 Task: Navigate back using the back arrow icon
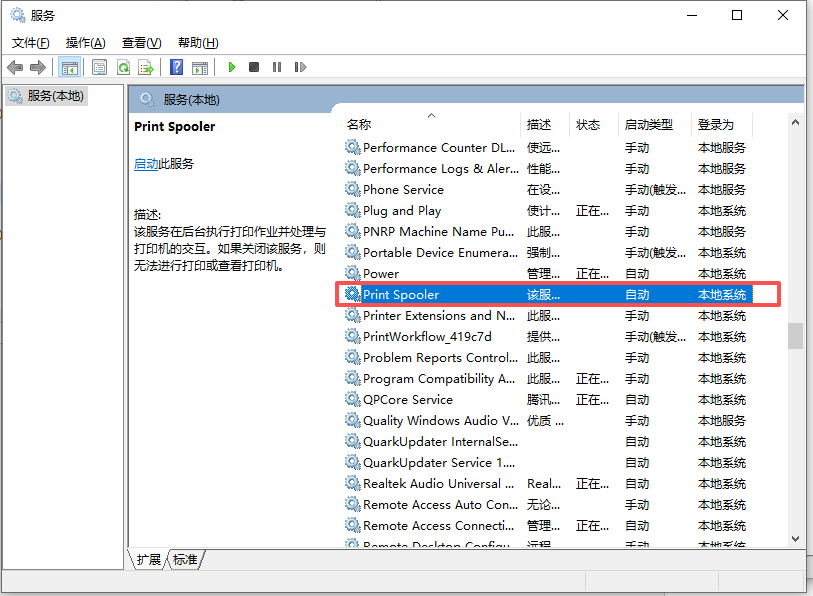(x=15, y=67)
